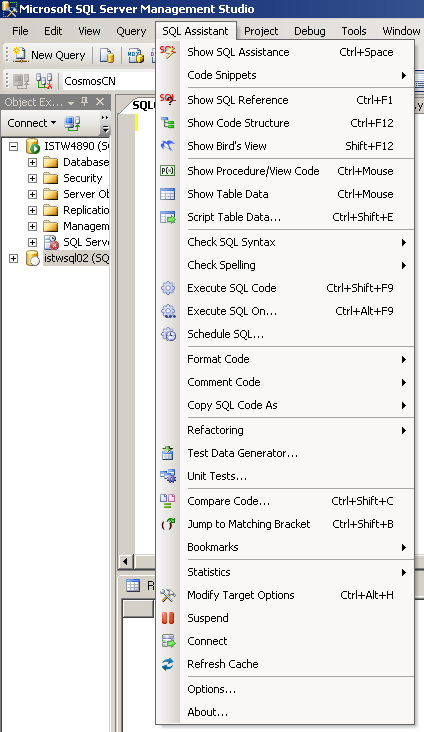Viewport: 424px width, 732px height.
Task: Open Object Explorer window position dropdown arrow
Action: click(71, 102)
